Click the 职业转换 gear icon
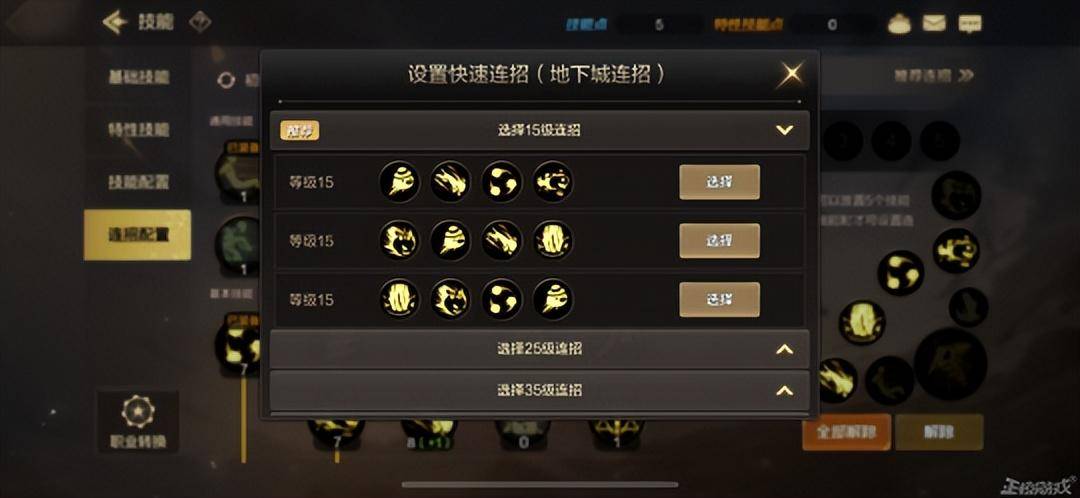Image resolution: width=1080 pixels, height=498 pixels. coord(138,412)
